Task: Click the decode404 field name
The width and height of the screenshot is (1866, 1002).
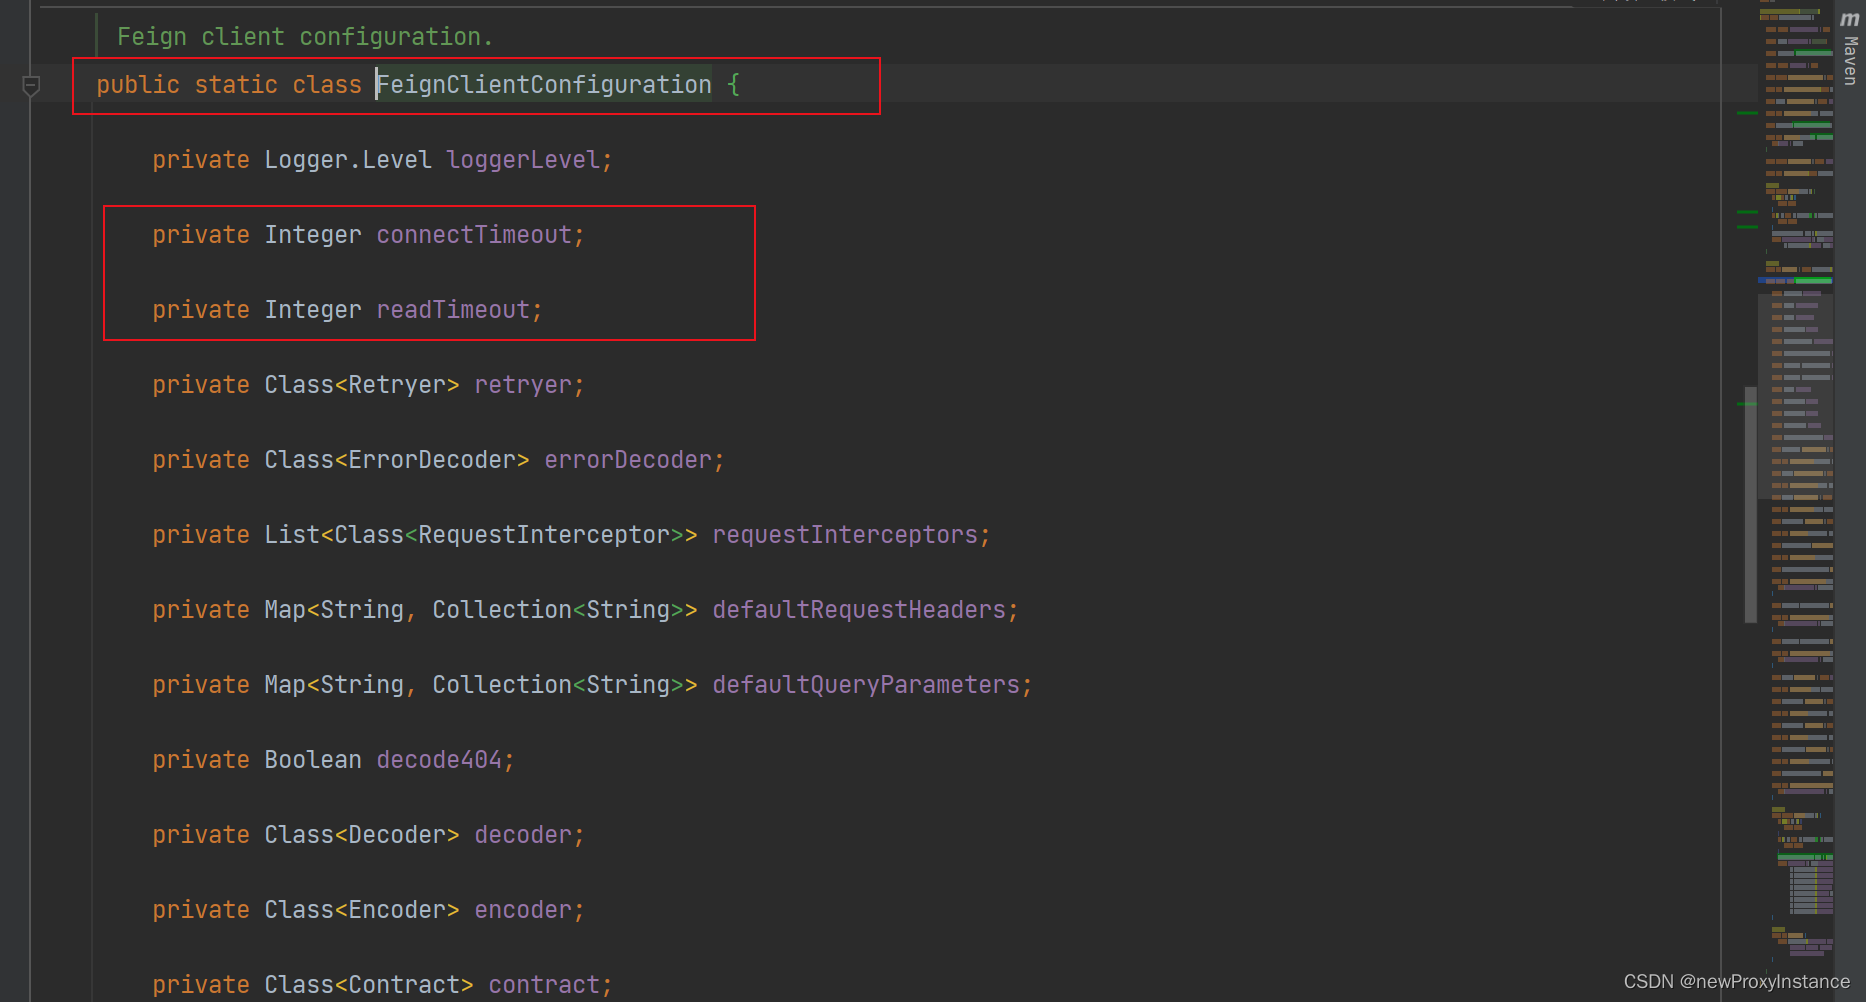Action: pos(439,760)
